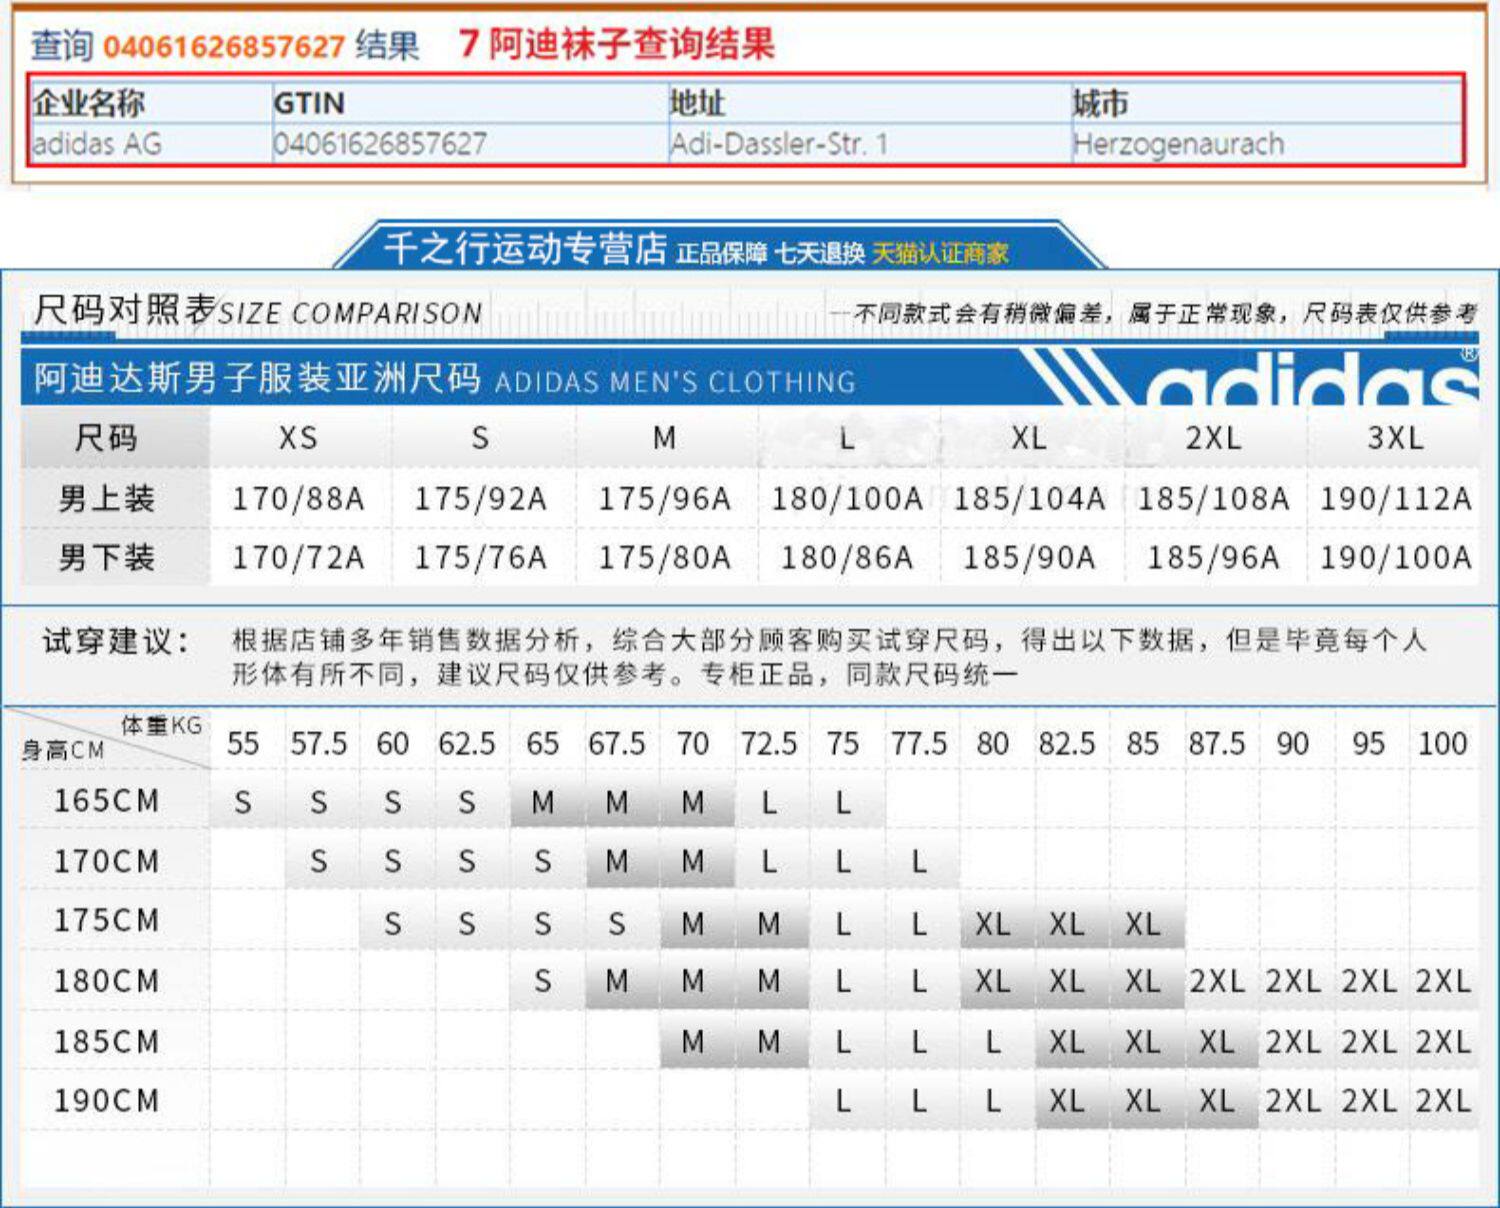Click the '阿迪达斯男子服装亚洲尺码' title bar text
1500x1208 pixels.
257,378
